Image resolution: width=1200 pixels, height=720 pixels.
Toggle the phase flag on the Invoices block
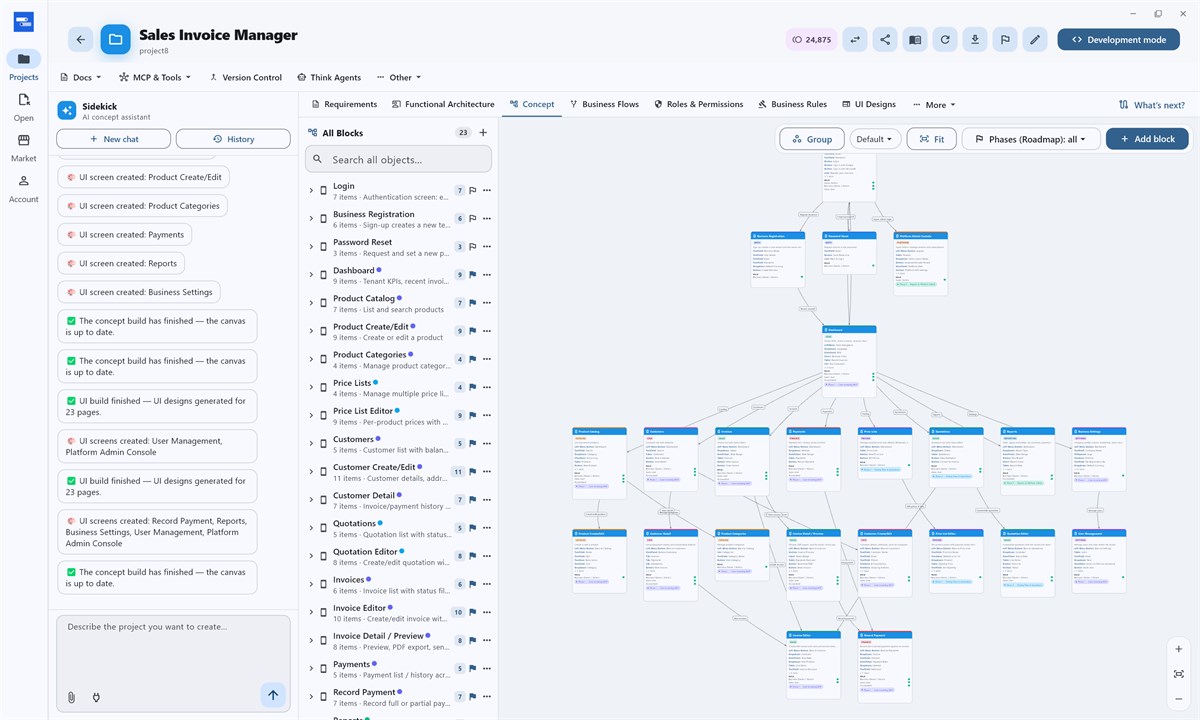click(x=473, y=583)
